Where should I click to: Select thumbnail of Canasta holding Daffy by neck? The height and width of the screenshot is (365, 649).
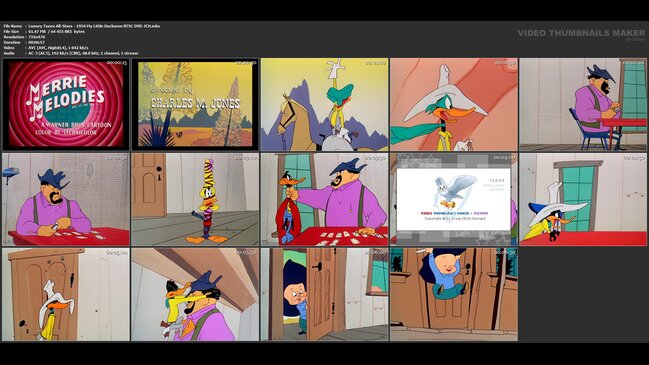tap(324, 199)
